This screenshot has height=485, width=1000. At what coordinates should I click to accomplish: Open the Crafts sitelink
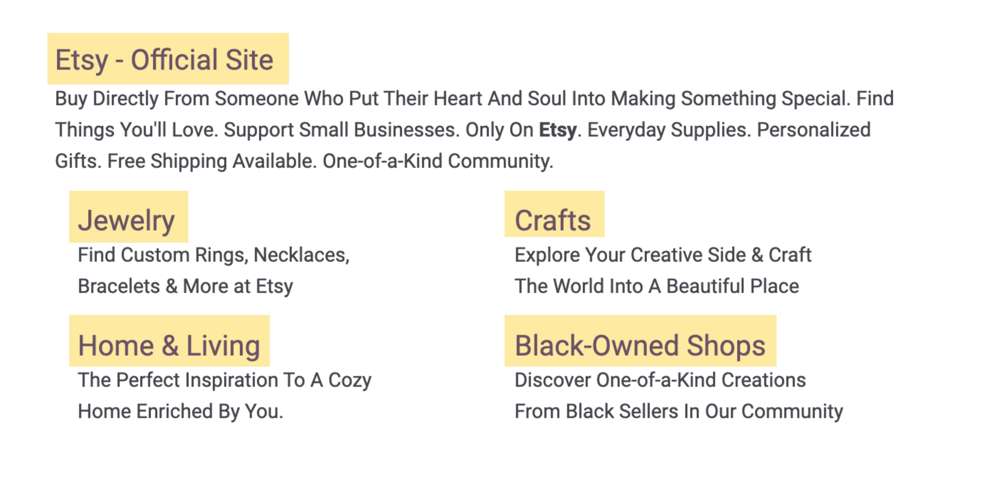coord(552,220)
